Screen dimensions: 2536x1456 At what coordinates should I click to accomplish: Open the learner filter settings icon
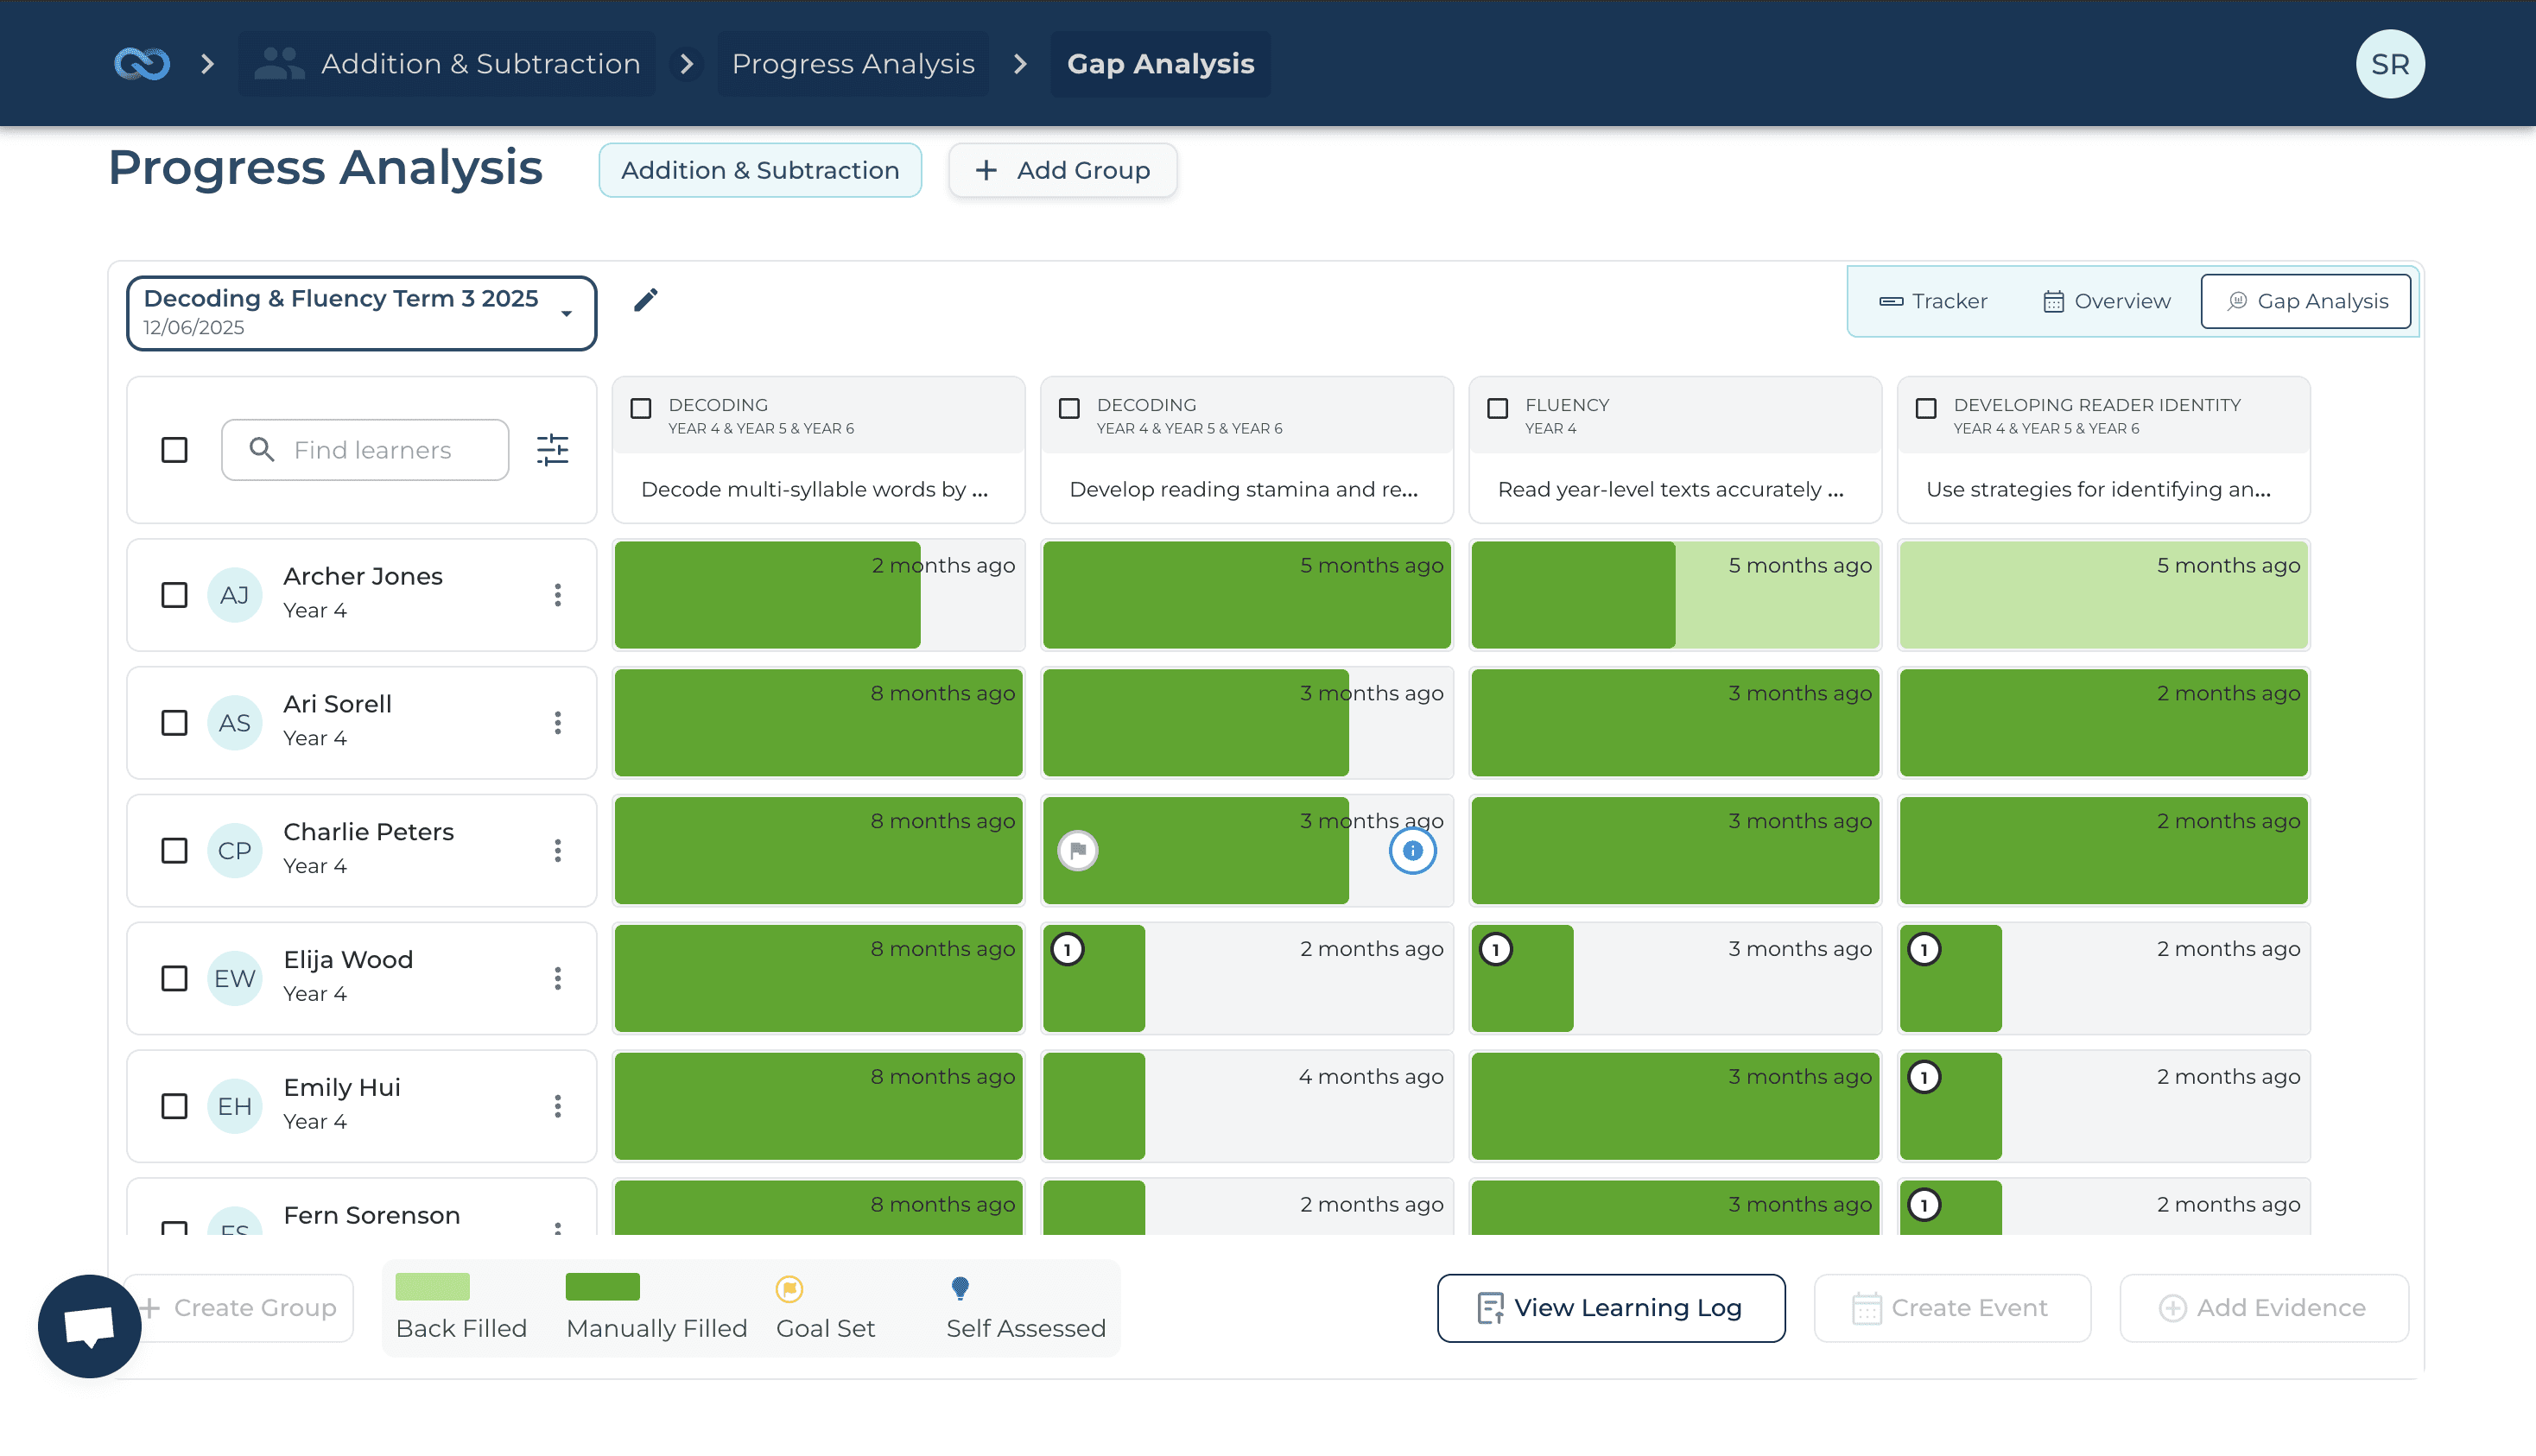(552, 450)
